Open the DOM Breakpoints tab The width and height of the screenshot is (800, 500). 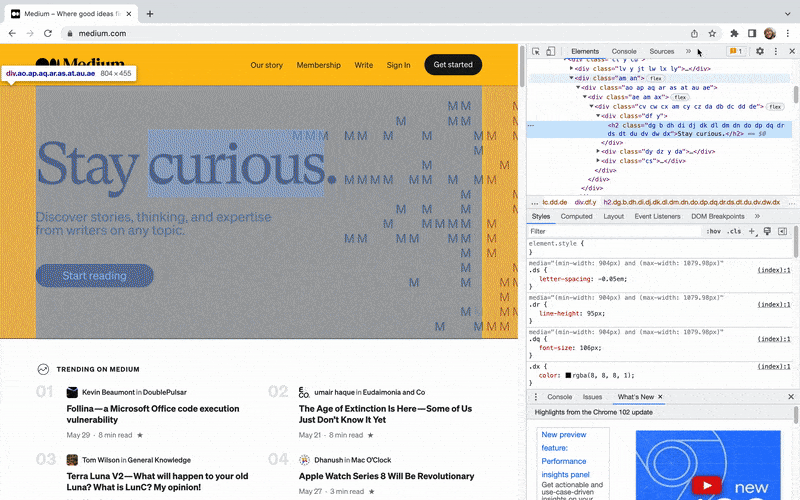click(717, 216)
